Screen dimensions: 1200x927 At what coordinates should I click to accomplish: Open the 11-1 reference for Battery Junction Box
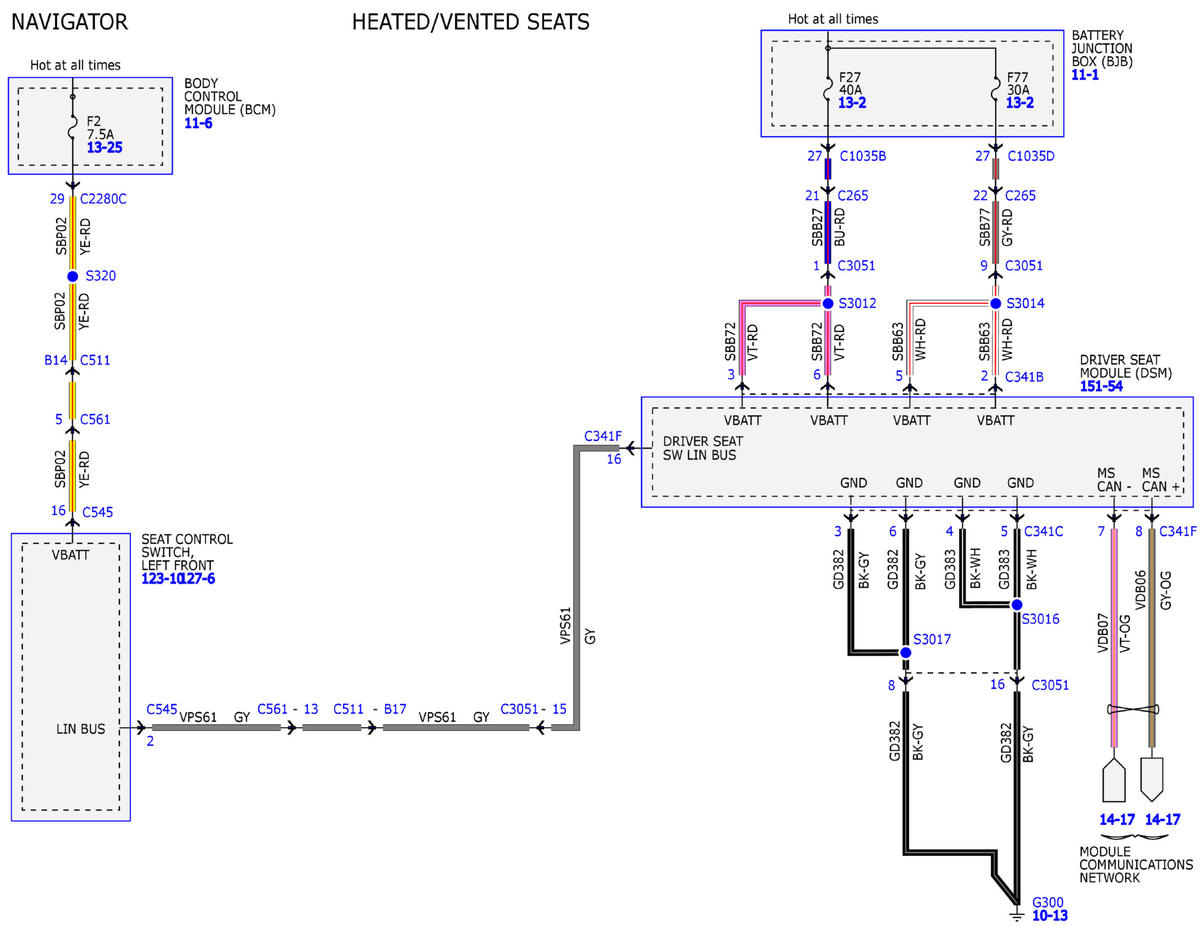[x=1085, y=74]
